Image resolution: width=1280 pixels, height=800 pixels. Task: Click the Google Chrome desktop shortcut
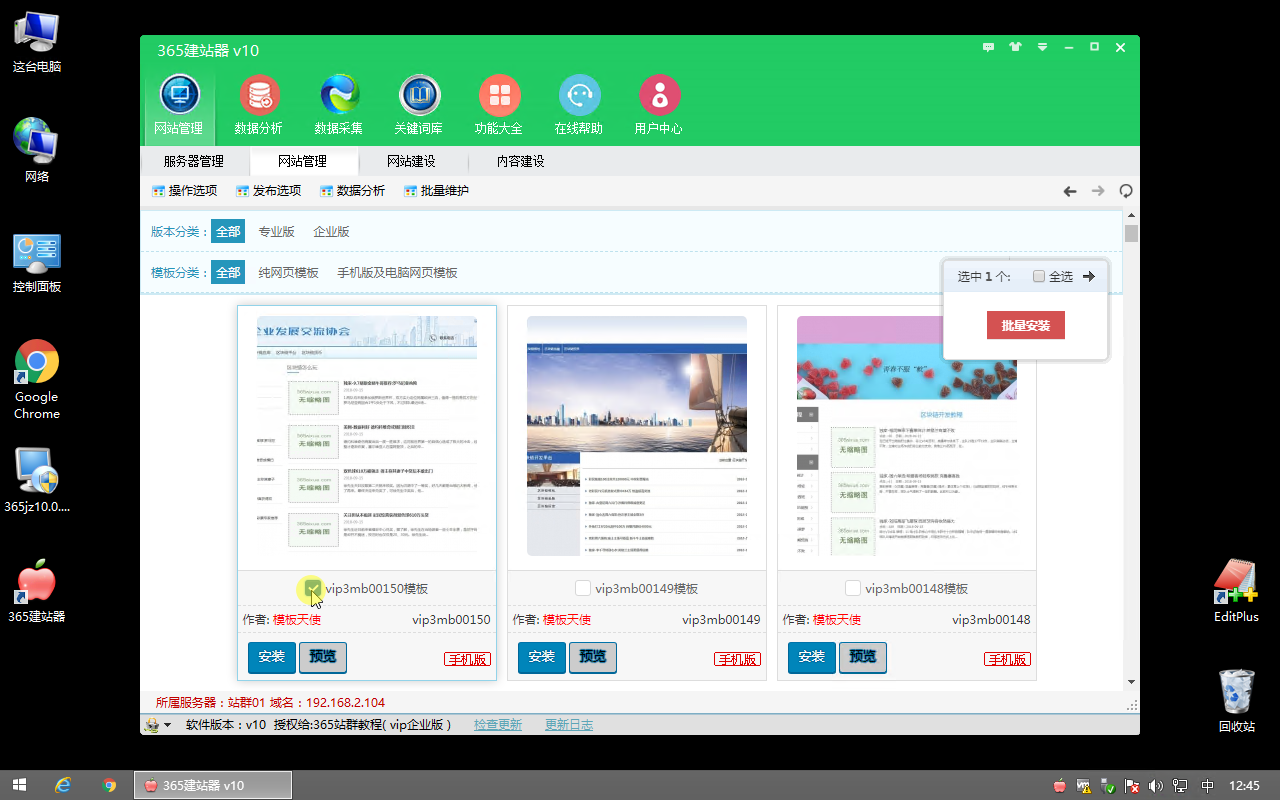point(37,379)
